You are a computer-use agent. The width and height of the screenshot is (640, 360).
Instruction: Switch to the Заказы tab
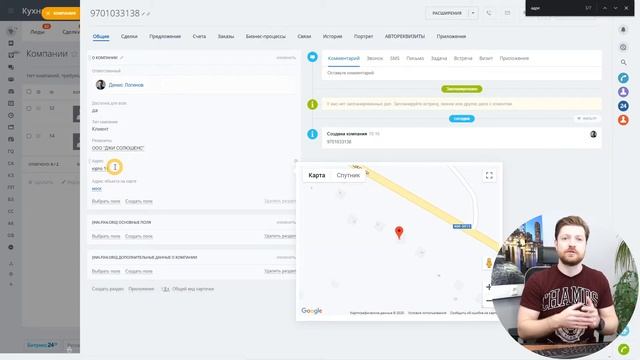click(x=226, y=36)
